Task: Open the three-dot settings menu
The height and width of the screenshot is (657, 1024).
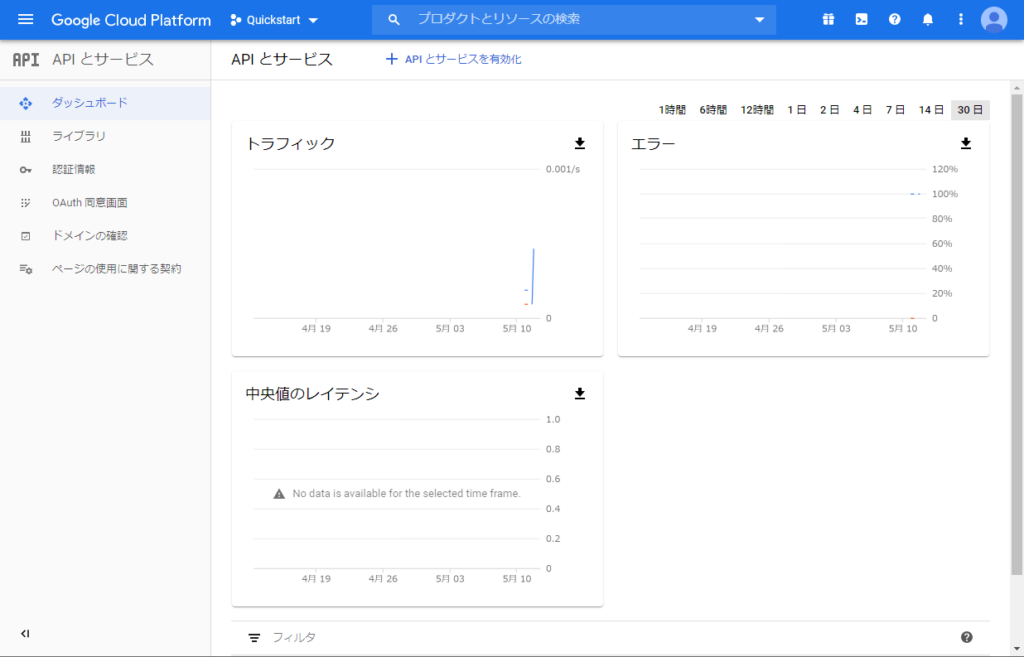Action: click(960, 20)
